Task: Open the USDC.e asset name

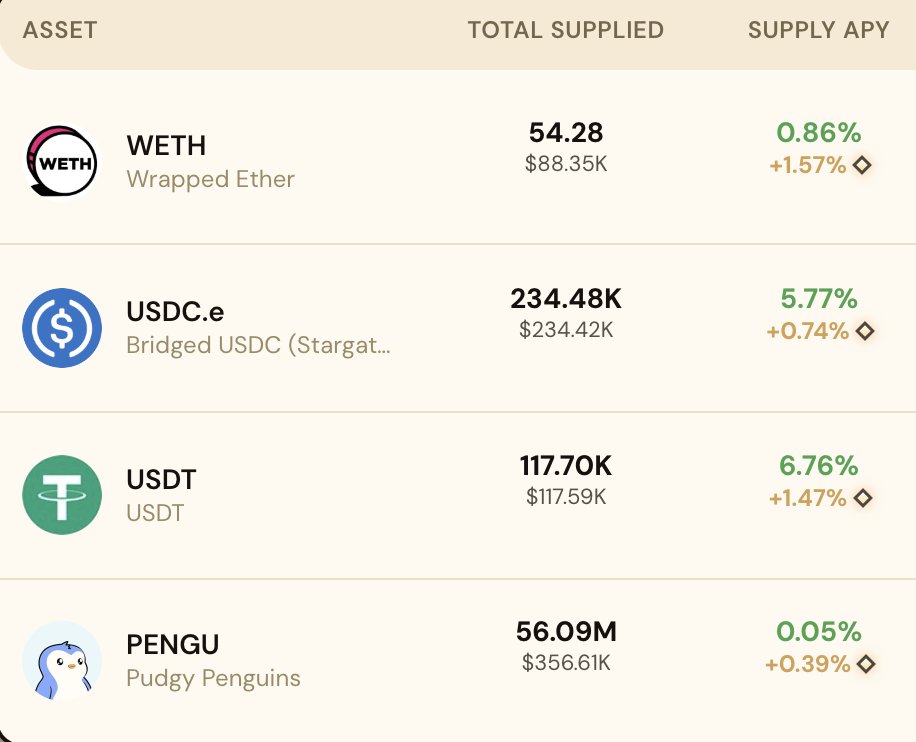Action: pos(175,311)
